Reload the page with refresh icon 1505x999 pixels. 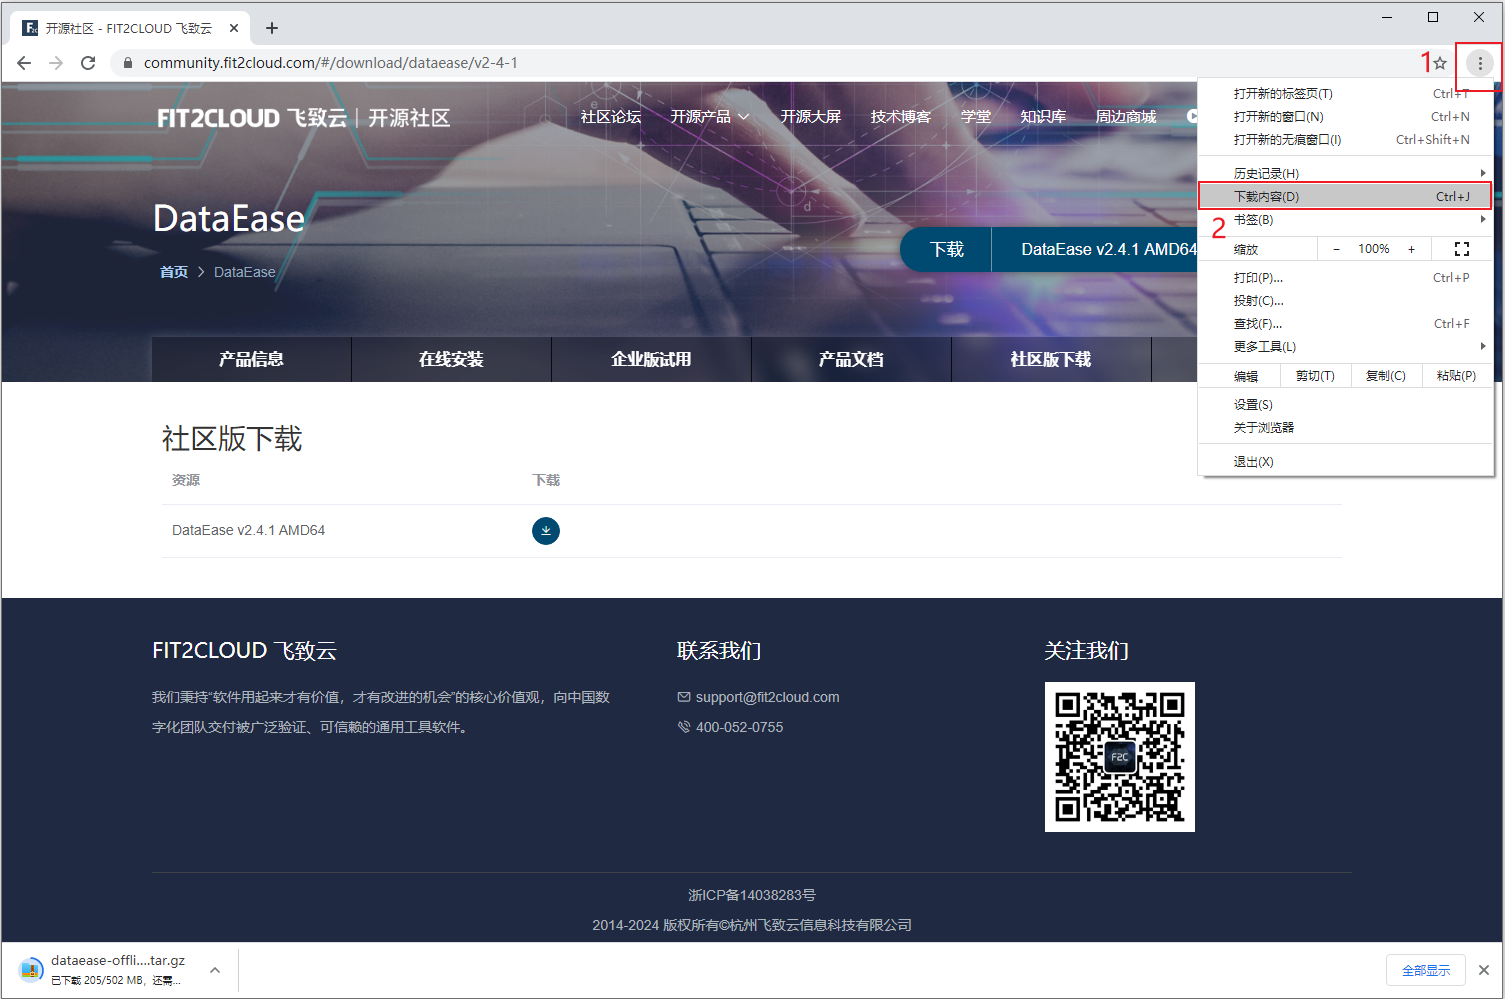click(x=88, y=63)
